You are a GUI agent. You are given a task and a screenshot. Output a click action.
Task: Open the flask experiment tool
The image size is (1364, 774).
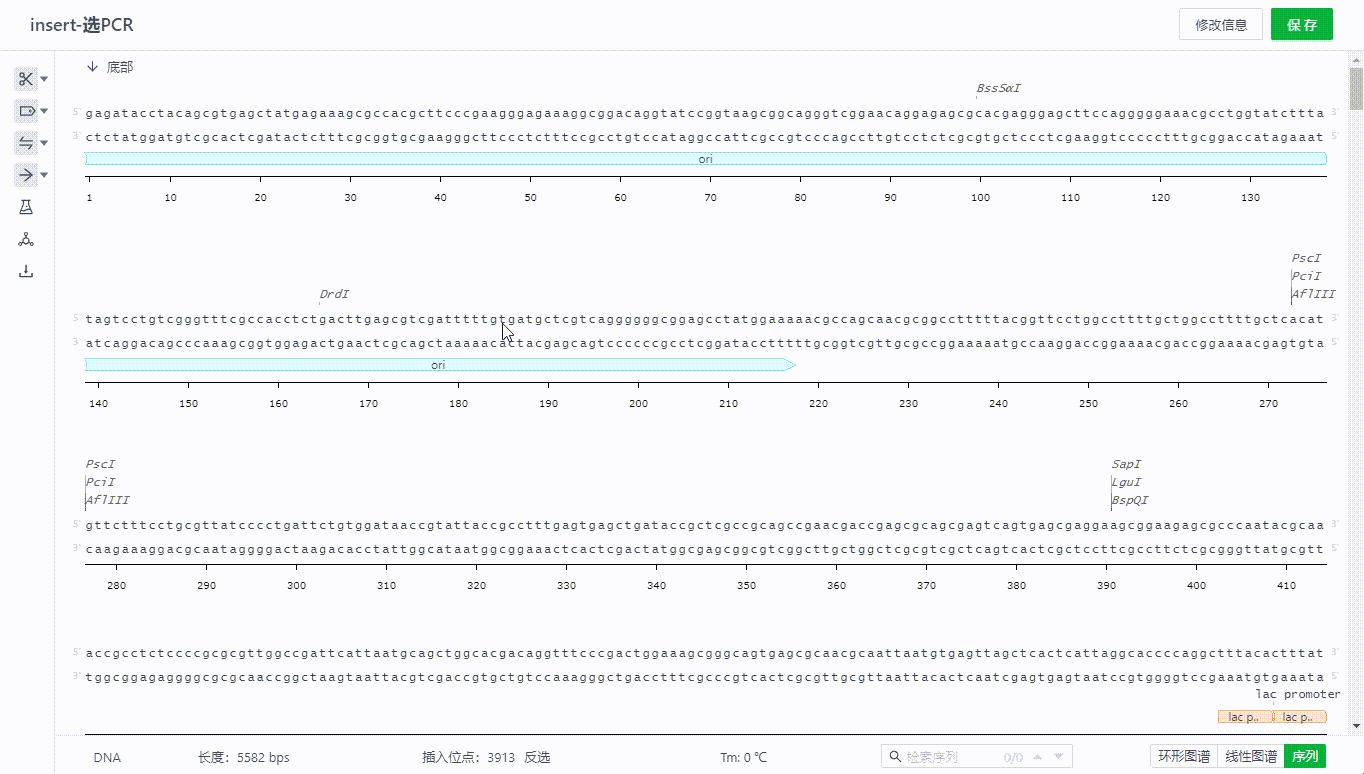click(26, 207)
